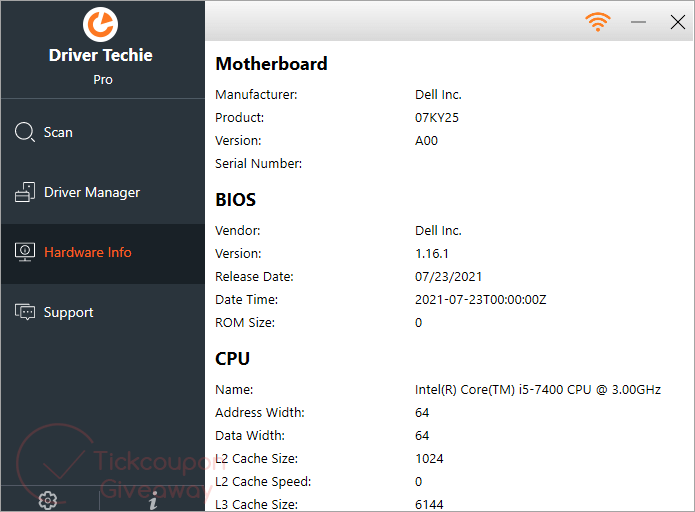This screenshot has height=512, width=695.
Task: Click the Date Time label
Action: pos(246,300)
